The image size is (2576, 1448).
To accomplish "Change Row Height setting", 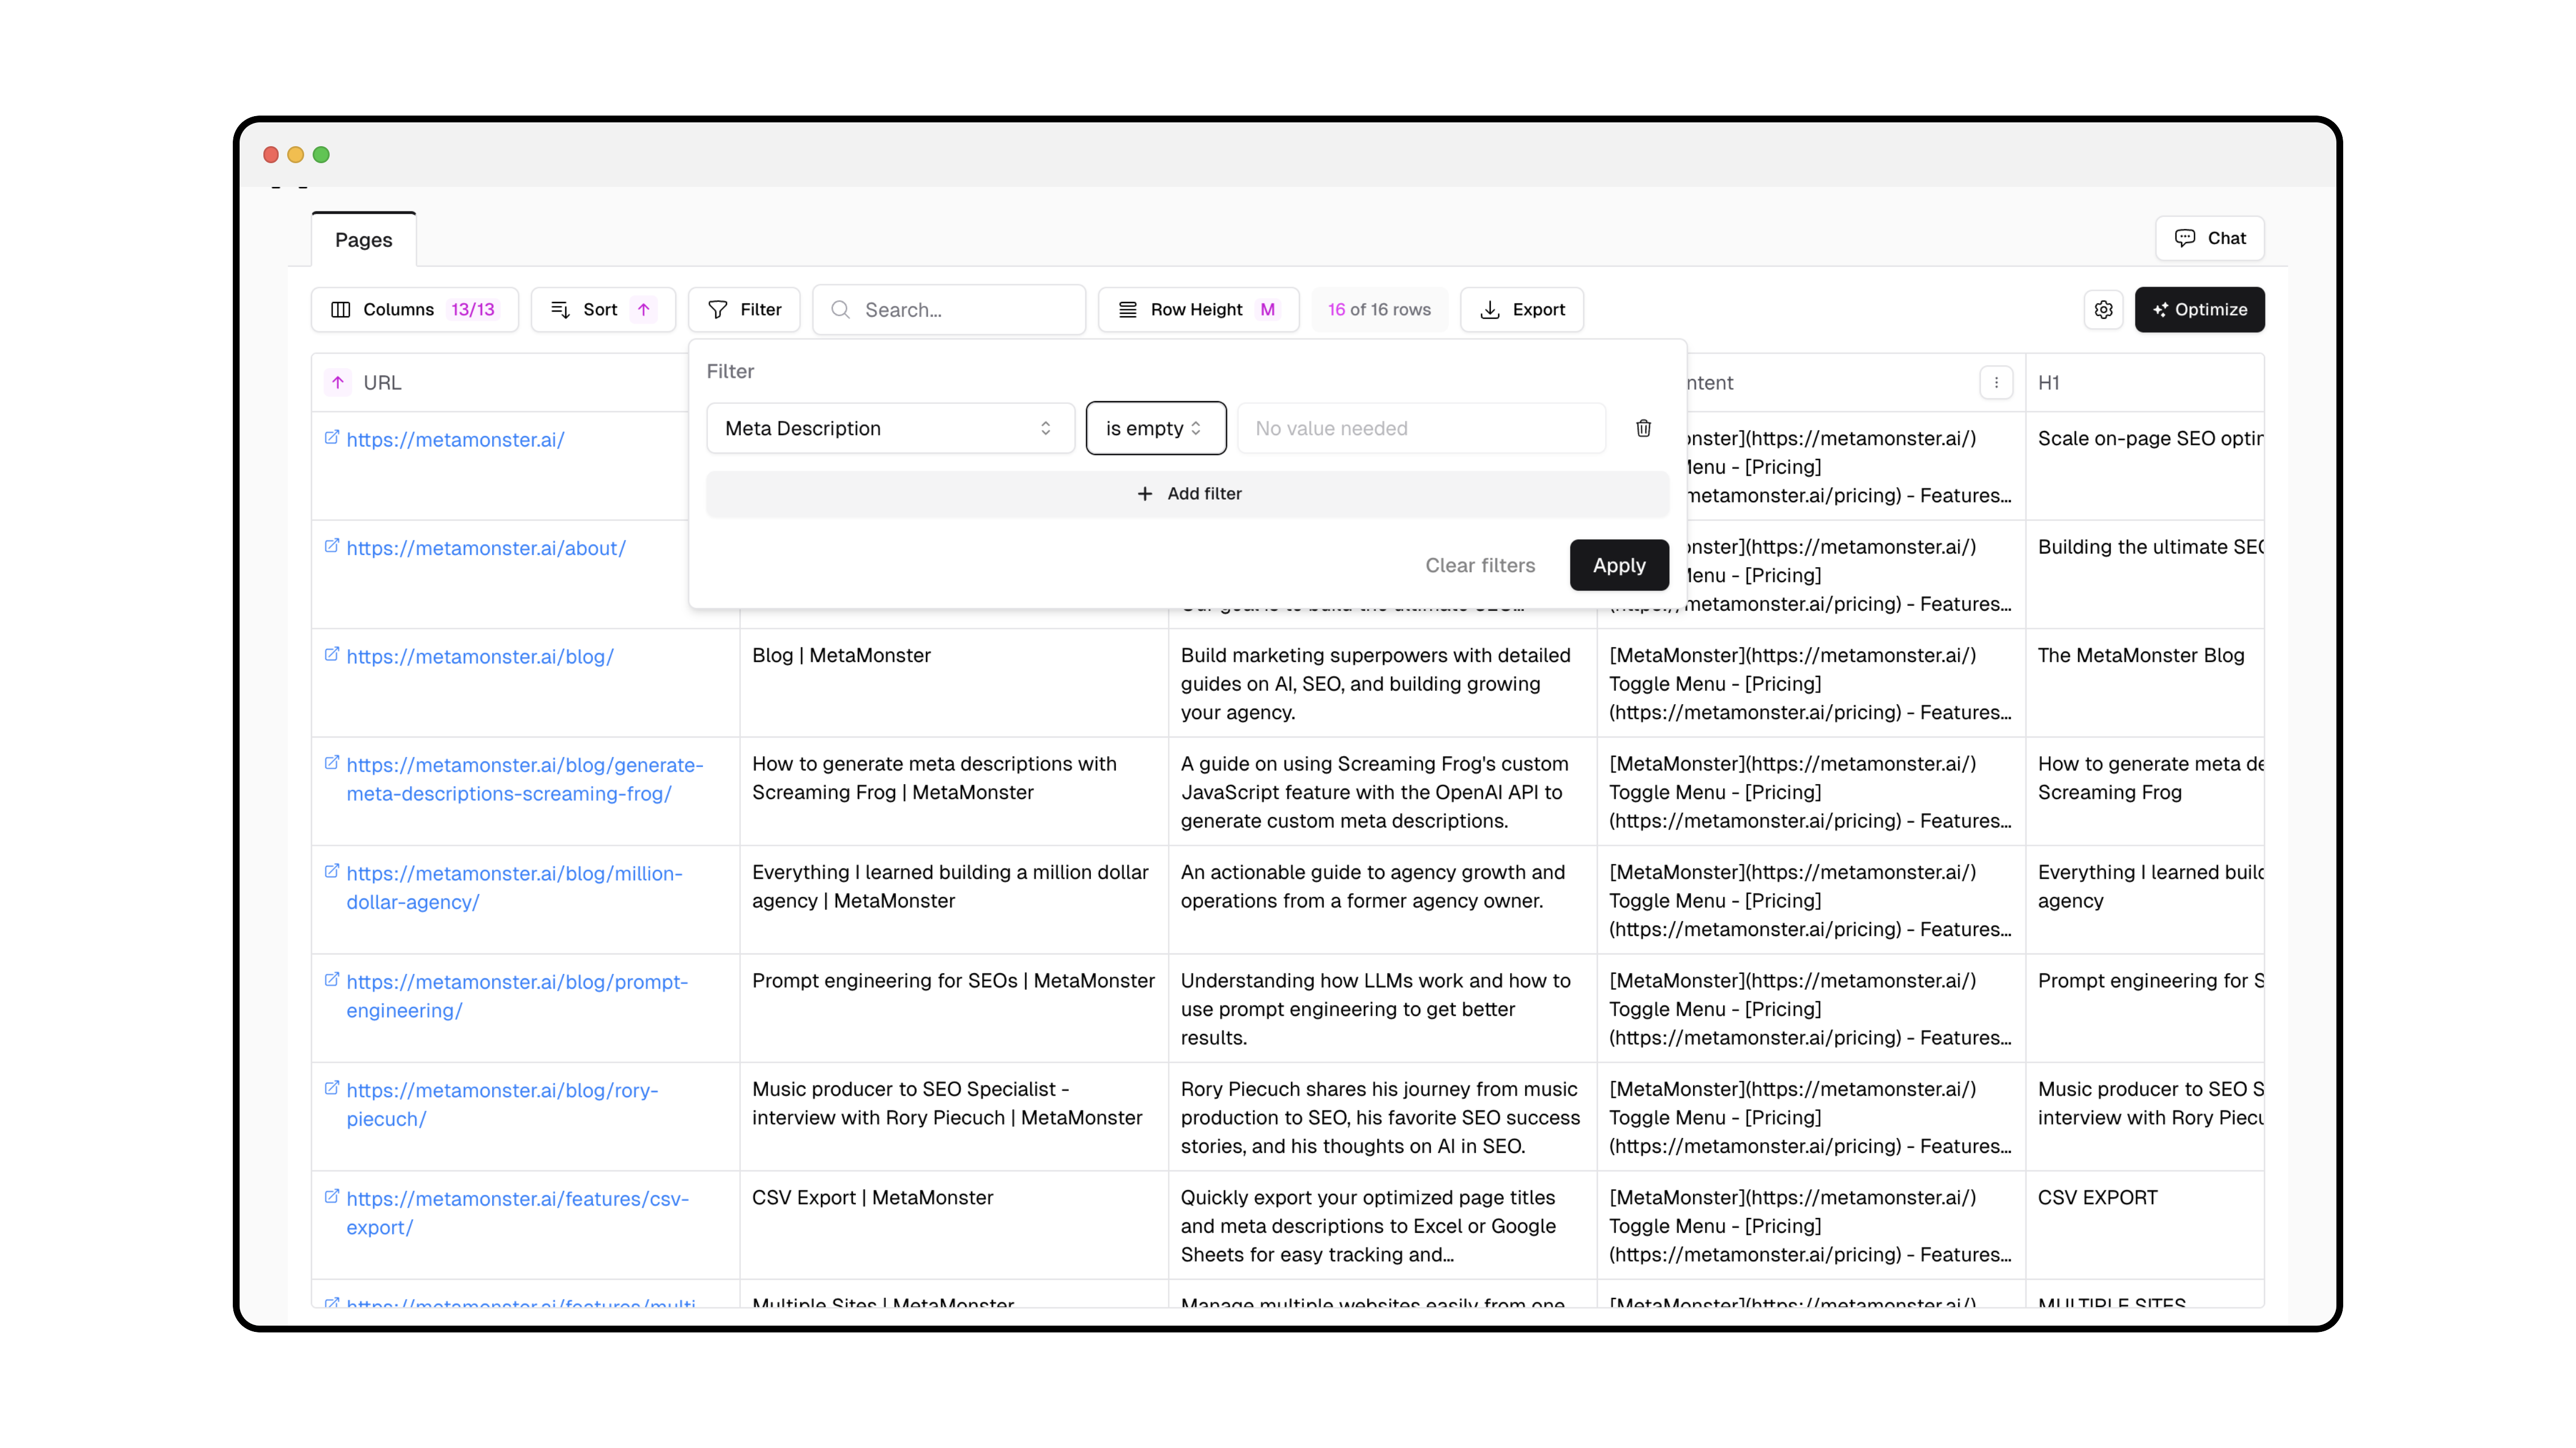I will (1198, 310).
